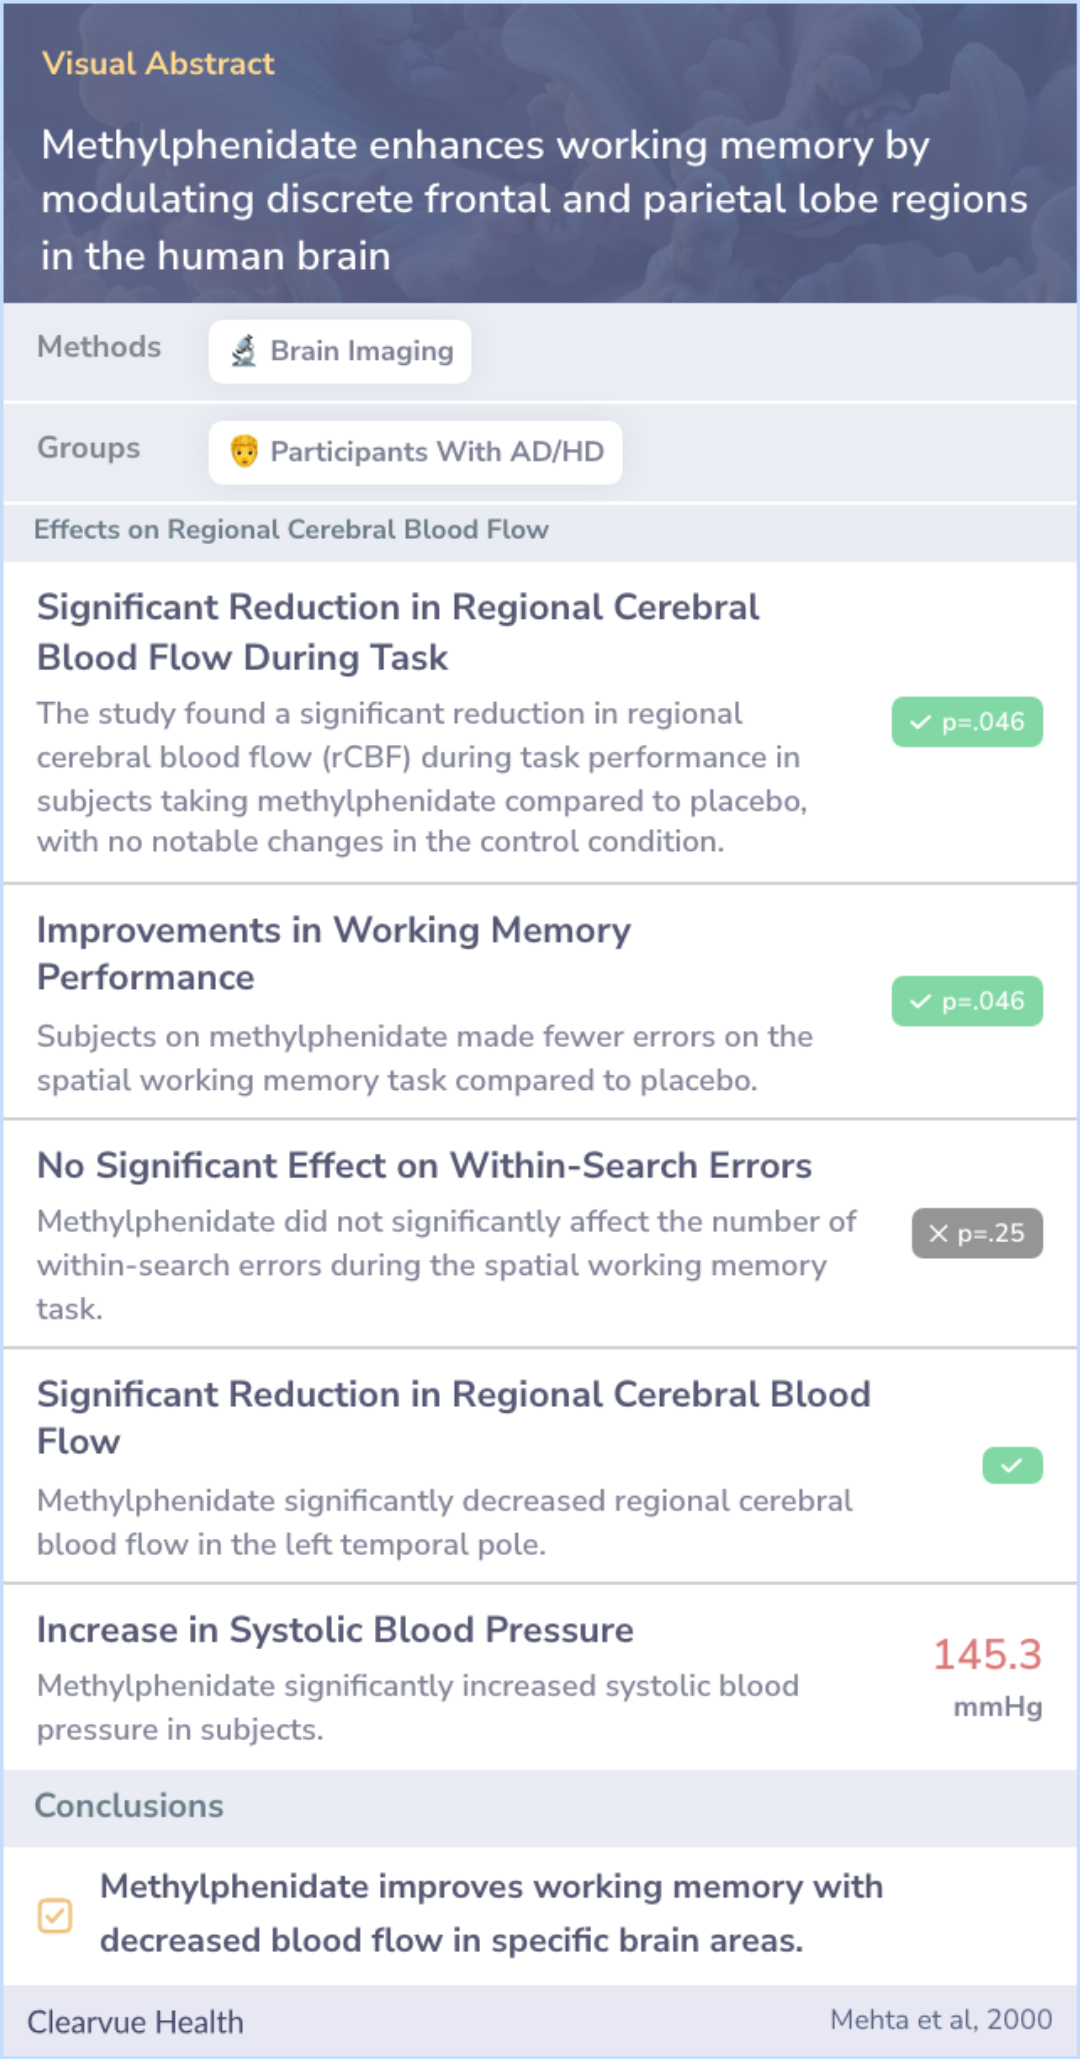This screenshot has width=1080, height=2059.
Task: Open the Mehta et al, 2000 citation
Action: [x=941, y=2019]
